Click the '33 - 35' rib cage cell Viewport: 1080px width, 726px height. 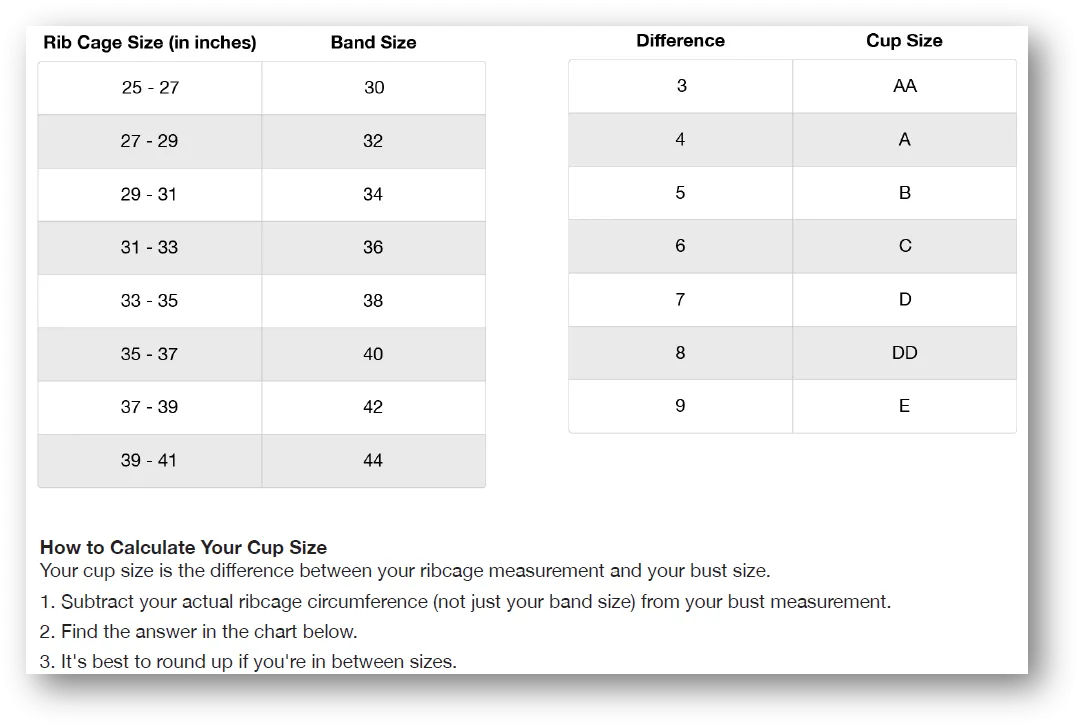coord(150,301)
